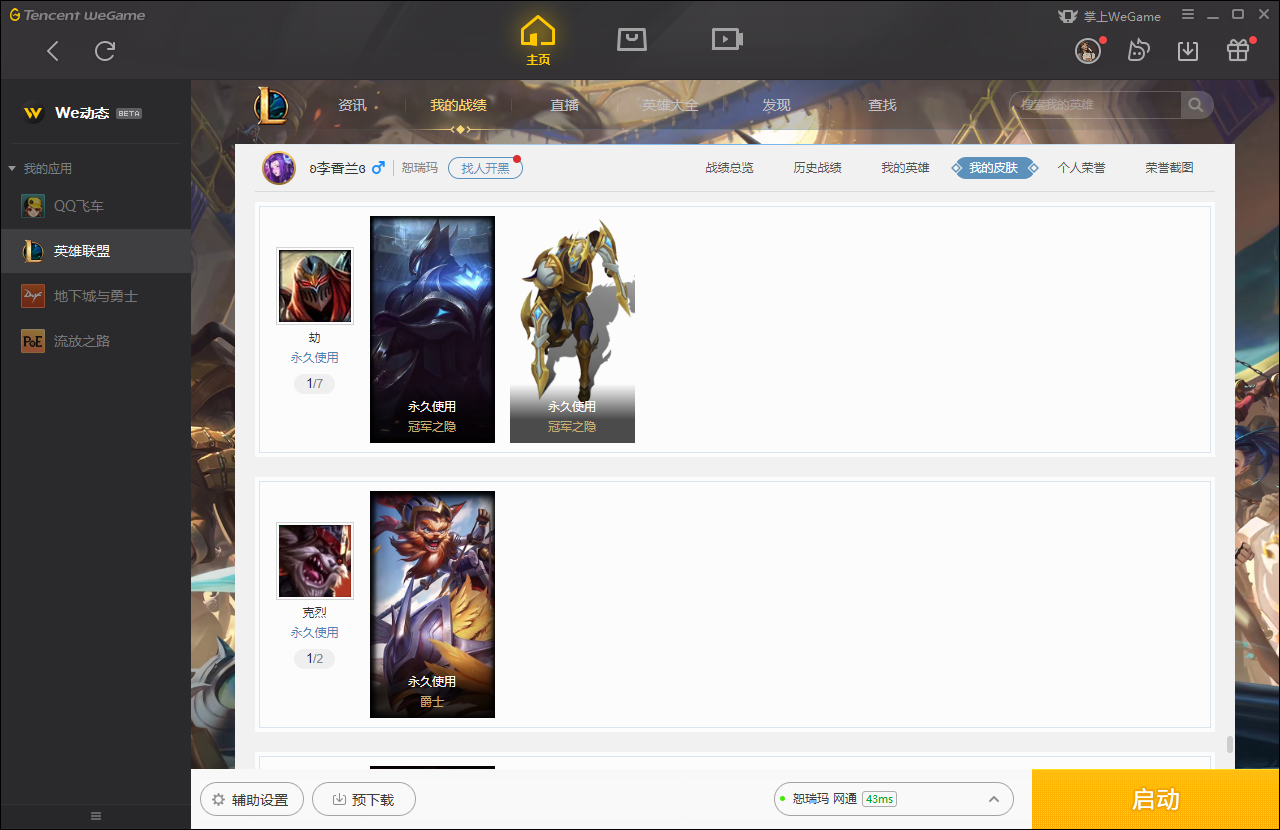Open the download manager icon

1188,51
